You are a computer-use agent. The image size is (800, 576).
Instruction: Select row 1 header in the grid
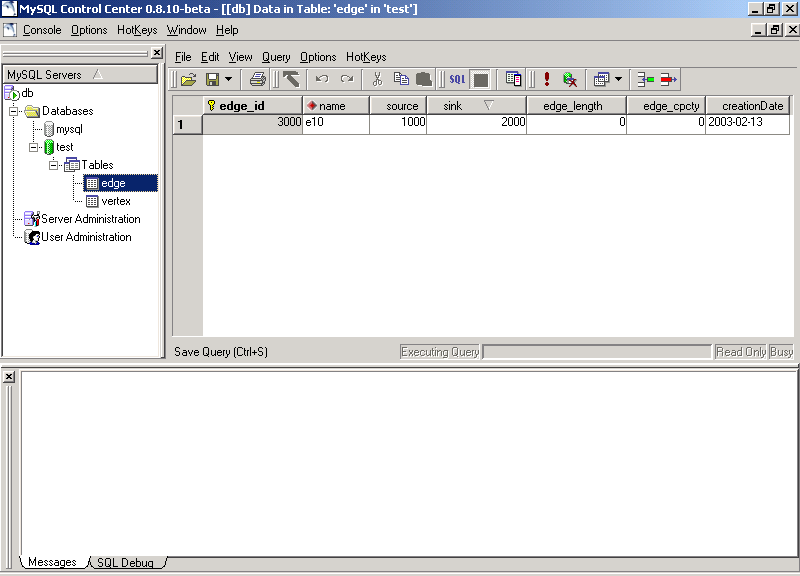click(187, 124)
